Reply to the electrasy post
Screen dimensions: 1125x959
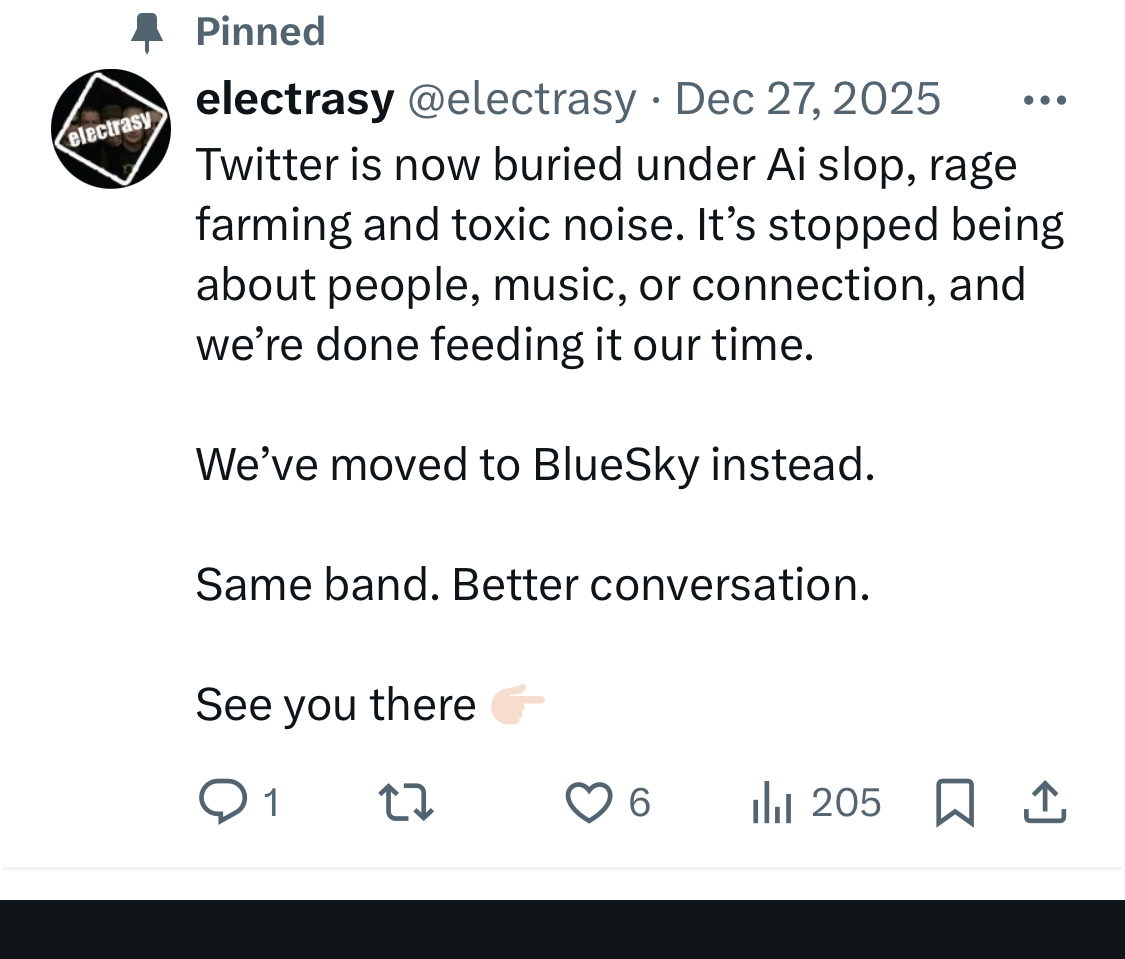(222, 802)
